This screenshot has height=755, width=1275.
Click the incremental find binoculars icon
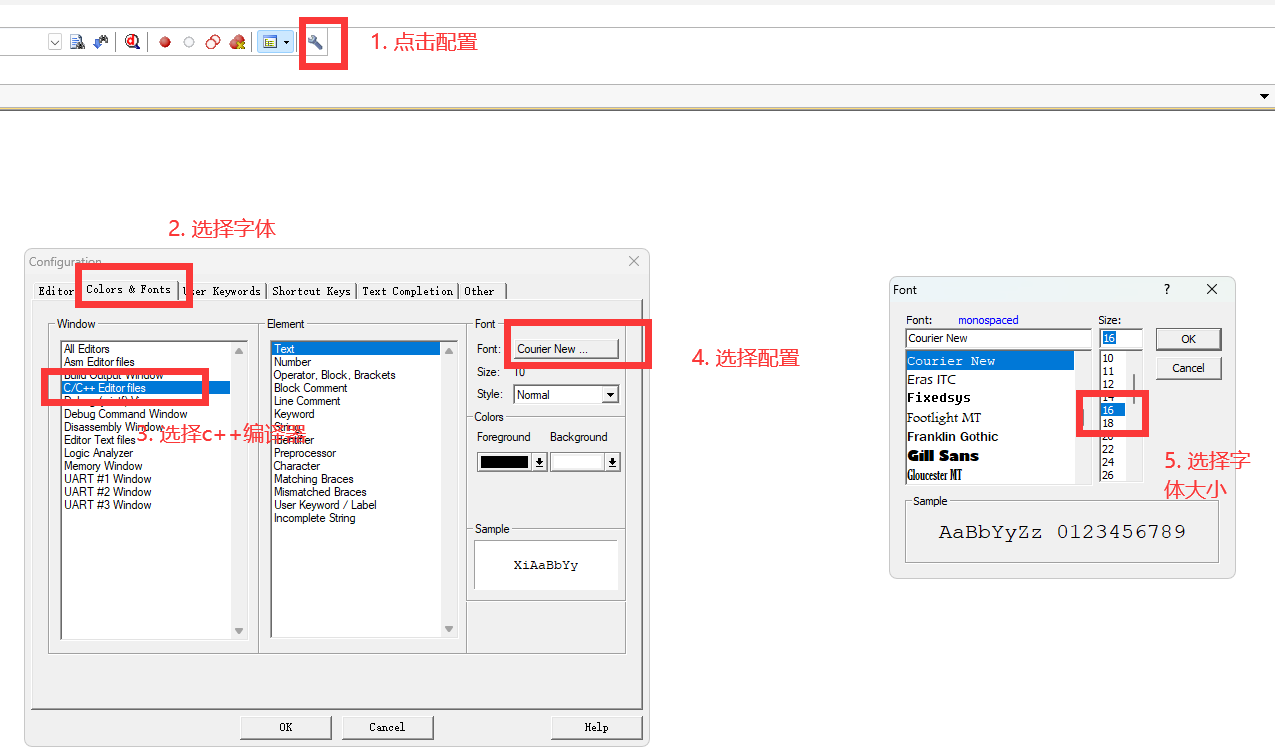coord(100,42)
